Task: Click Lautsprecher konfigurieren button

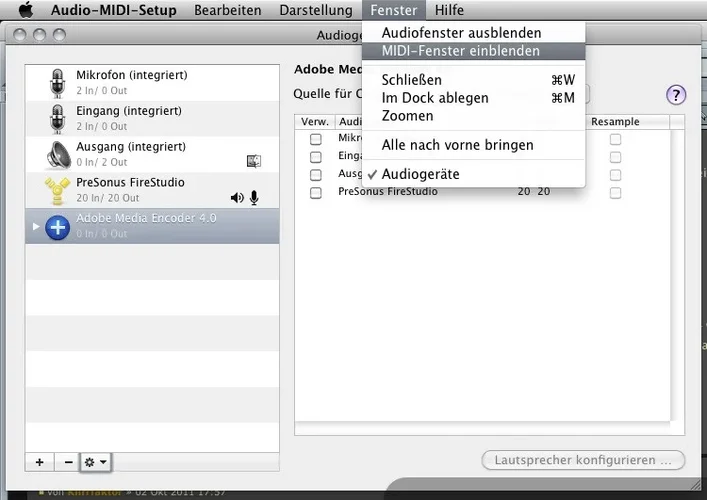Action: (583, 460)
